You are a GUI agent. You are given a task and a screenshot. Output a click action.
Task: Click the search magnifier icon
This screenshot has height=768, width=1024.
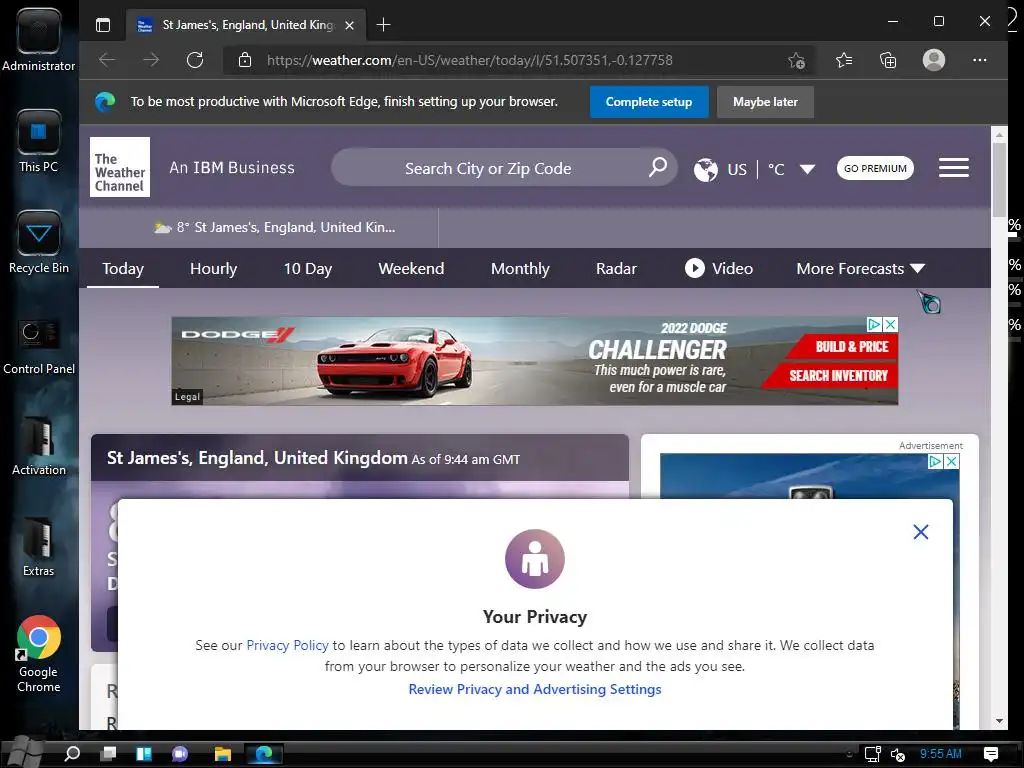pos(658,167)
